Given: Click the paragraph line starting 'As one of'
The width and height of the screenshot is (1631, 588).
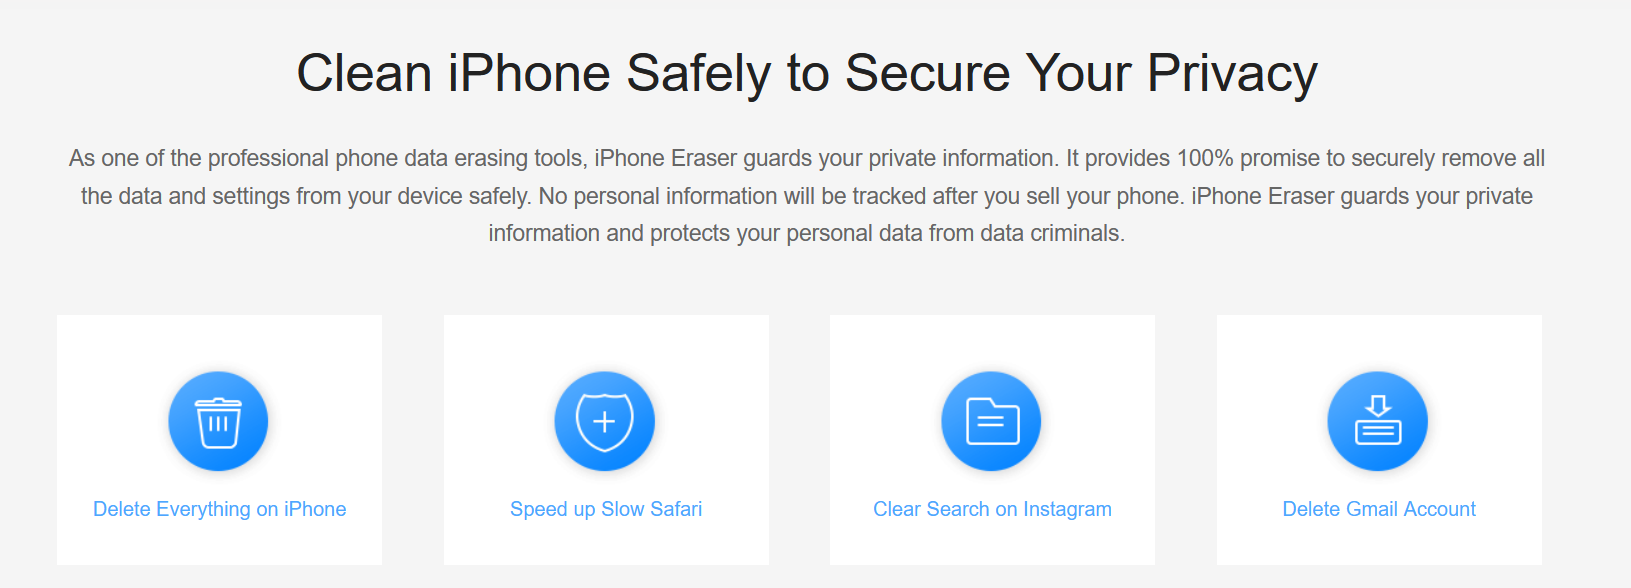Looking at the screenshot, I should 807,159.
